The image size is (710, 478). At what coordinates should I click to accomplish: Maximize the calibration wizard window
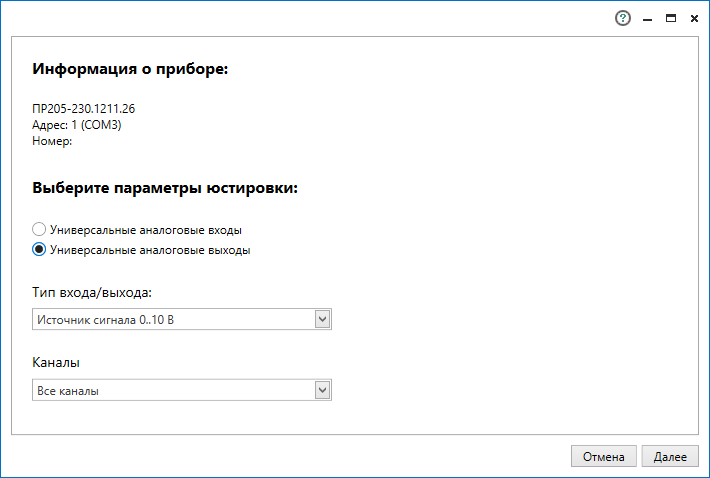[x=671, y=18]
